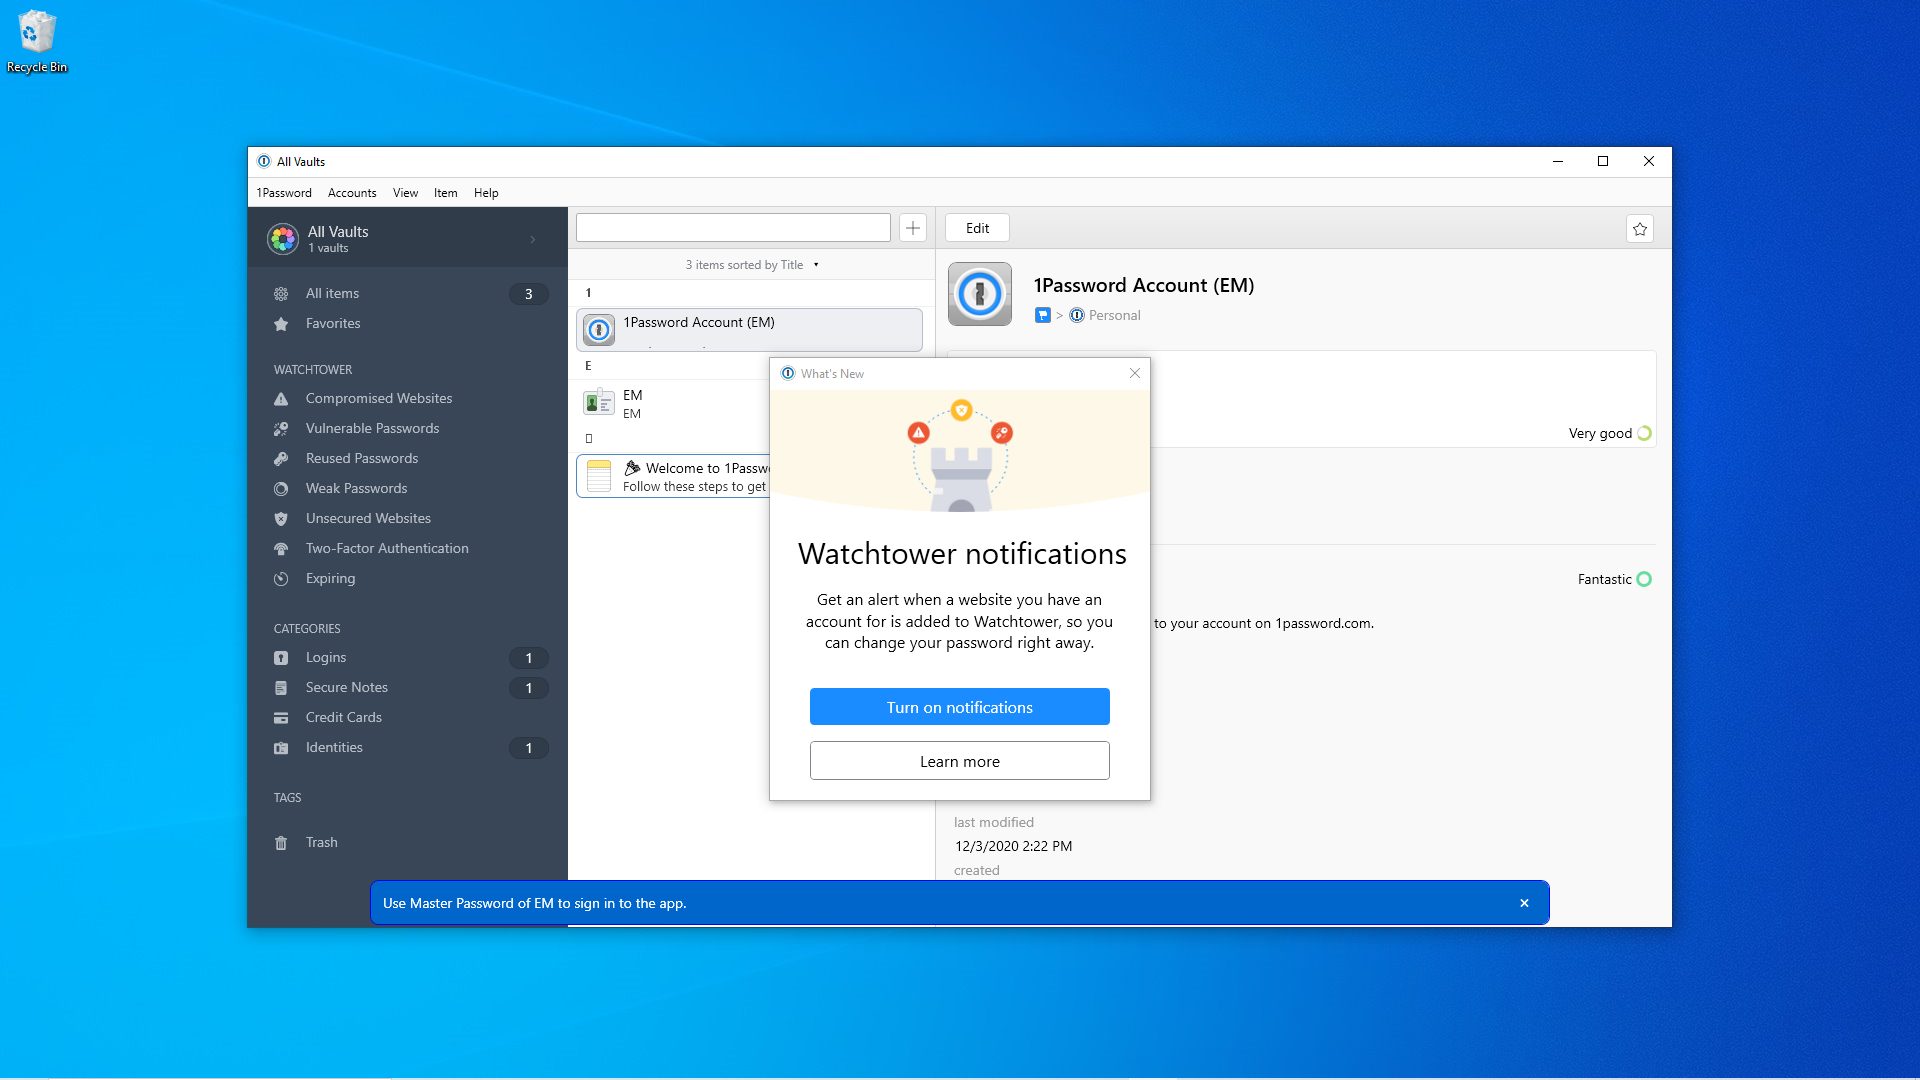Open the Help menu
Screen dimensions: 1920x1080
tap(486, 193)
